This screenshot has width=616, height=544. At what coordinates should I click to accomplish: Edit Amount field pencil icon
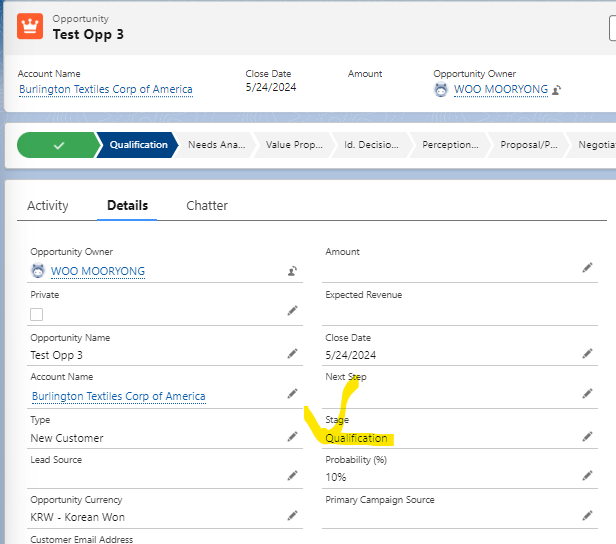pyautogui.click(x=587, y=268)
